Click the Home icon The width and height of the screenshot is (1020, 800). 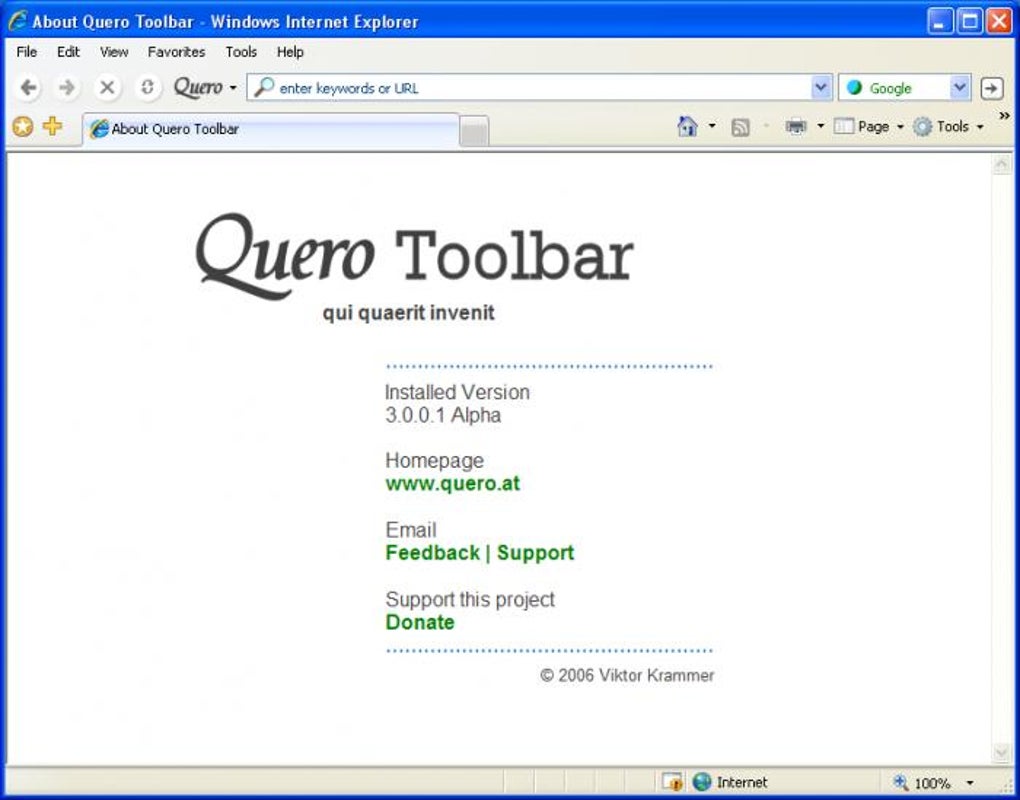tap(688, 126)
